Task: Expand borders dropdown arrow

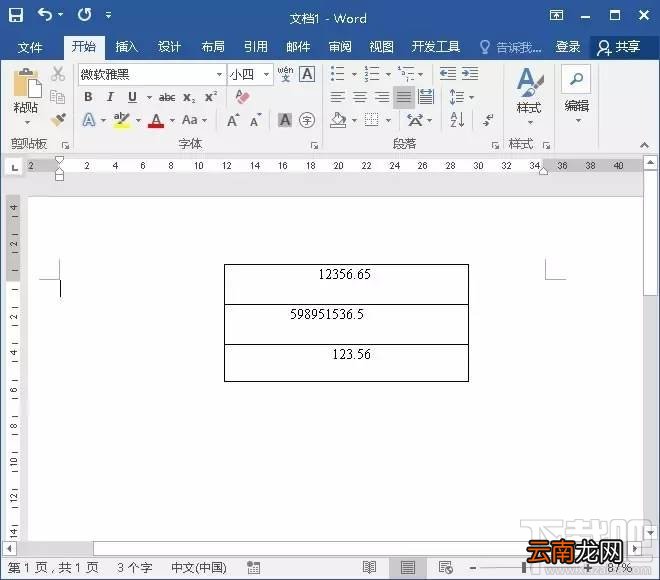Action: click(388, 121)
